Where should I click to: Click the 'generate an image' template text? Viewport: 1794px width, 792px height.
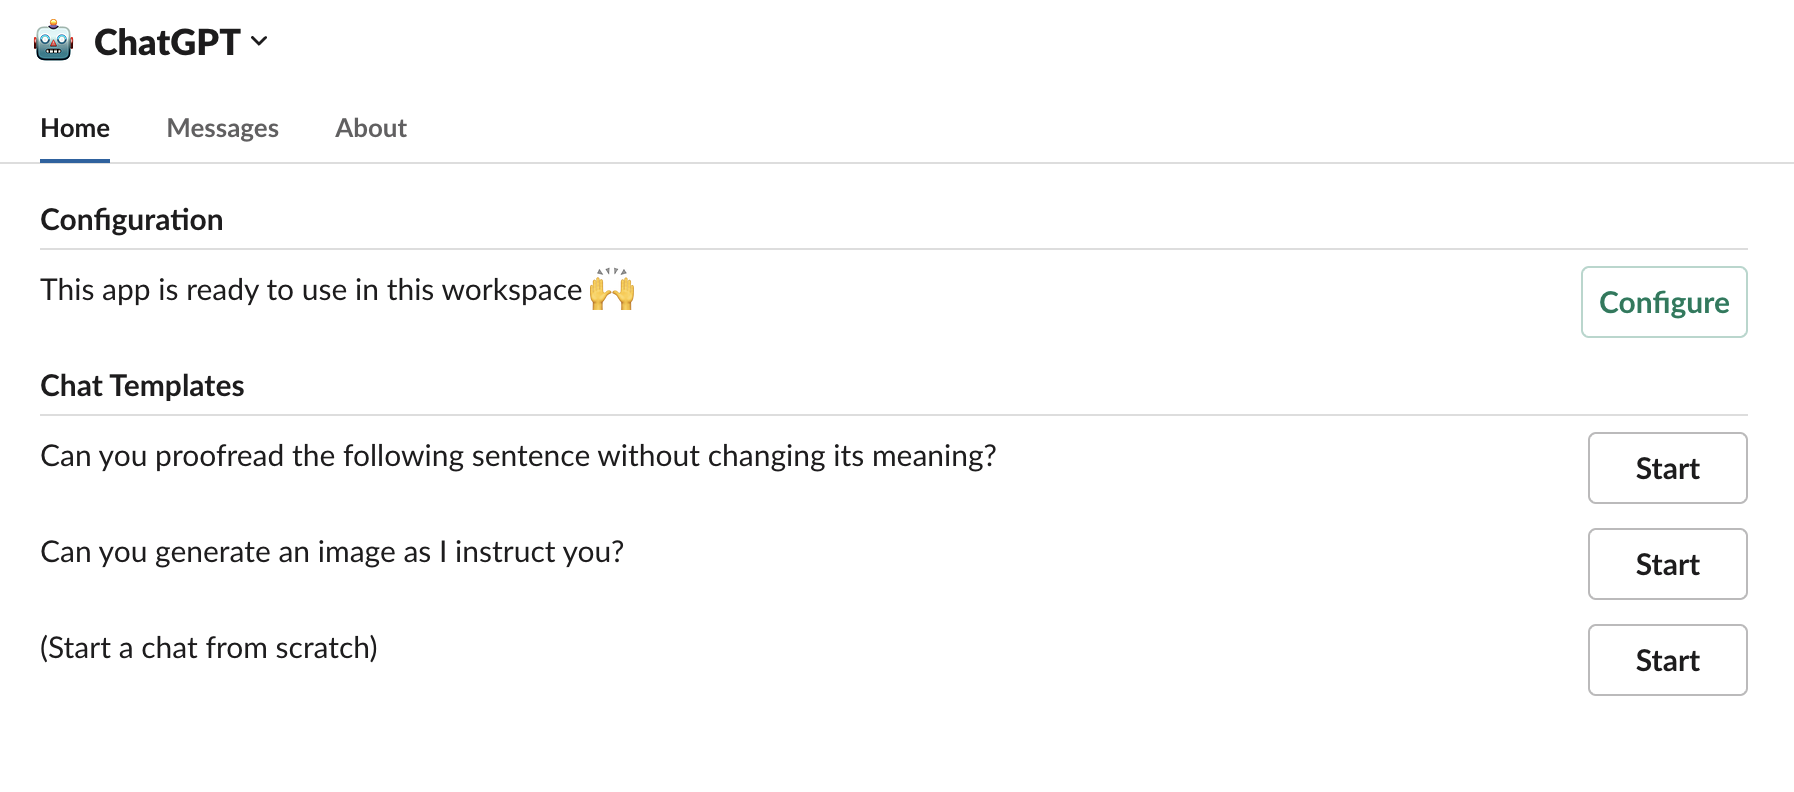point(332,552)
